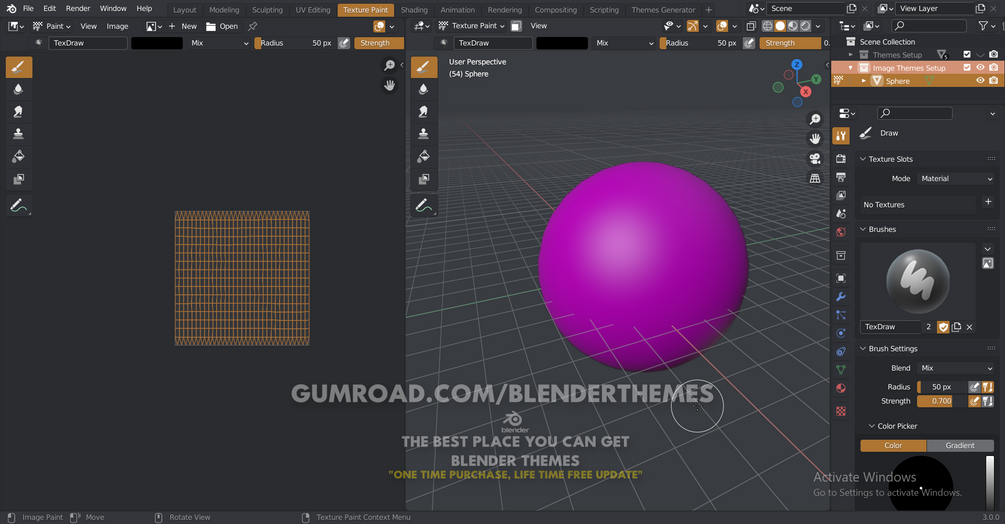Open the Blend Mix dropdown in Brush Settings
The width and height of the screenshot is (1005, 524).
pyautogui.click(x=955, y=368)
